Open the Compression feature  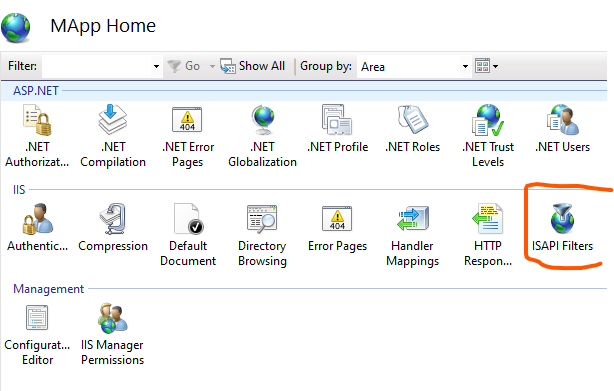(113, 227)
